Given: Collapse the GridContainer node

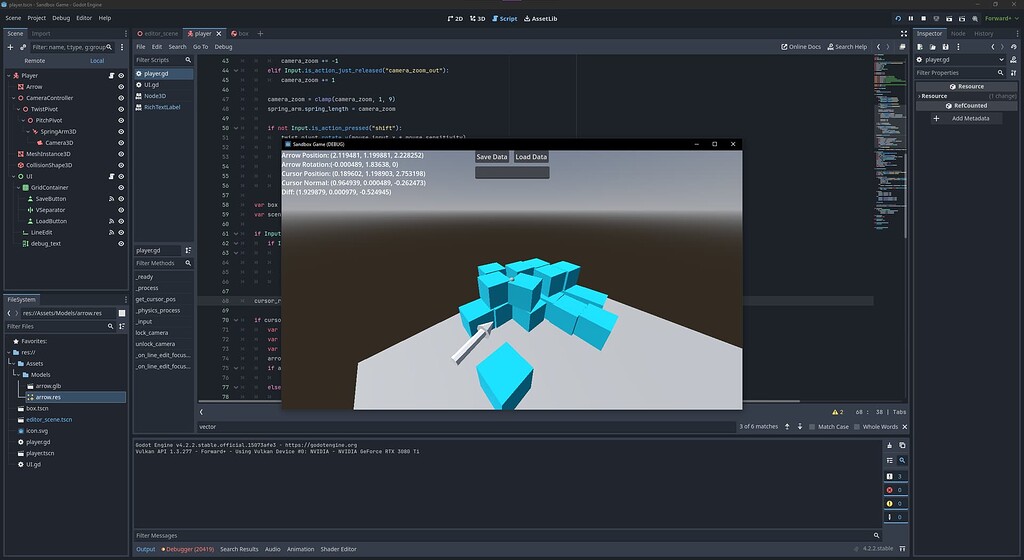Looking at the screenshot, I should [x=18, y=187].
